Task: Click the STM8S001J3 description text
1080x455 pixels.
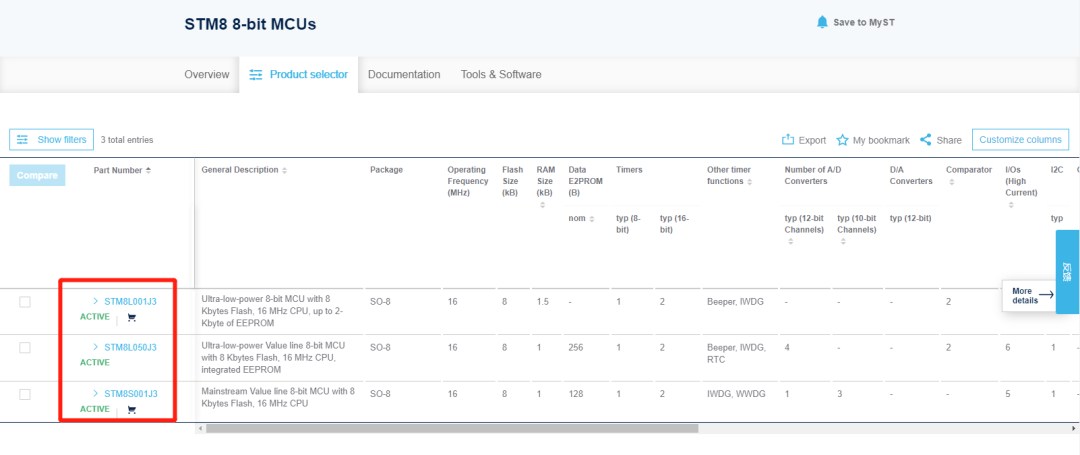Action: click(278, 398)
